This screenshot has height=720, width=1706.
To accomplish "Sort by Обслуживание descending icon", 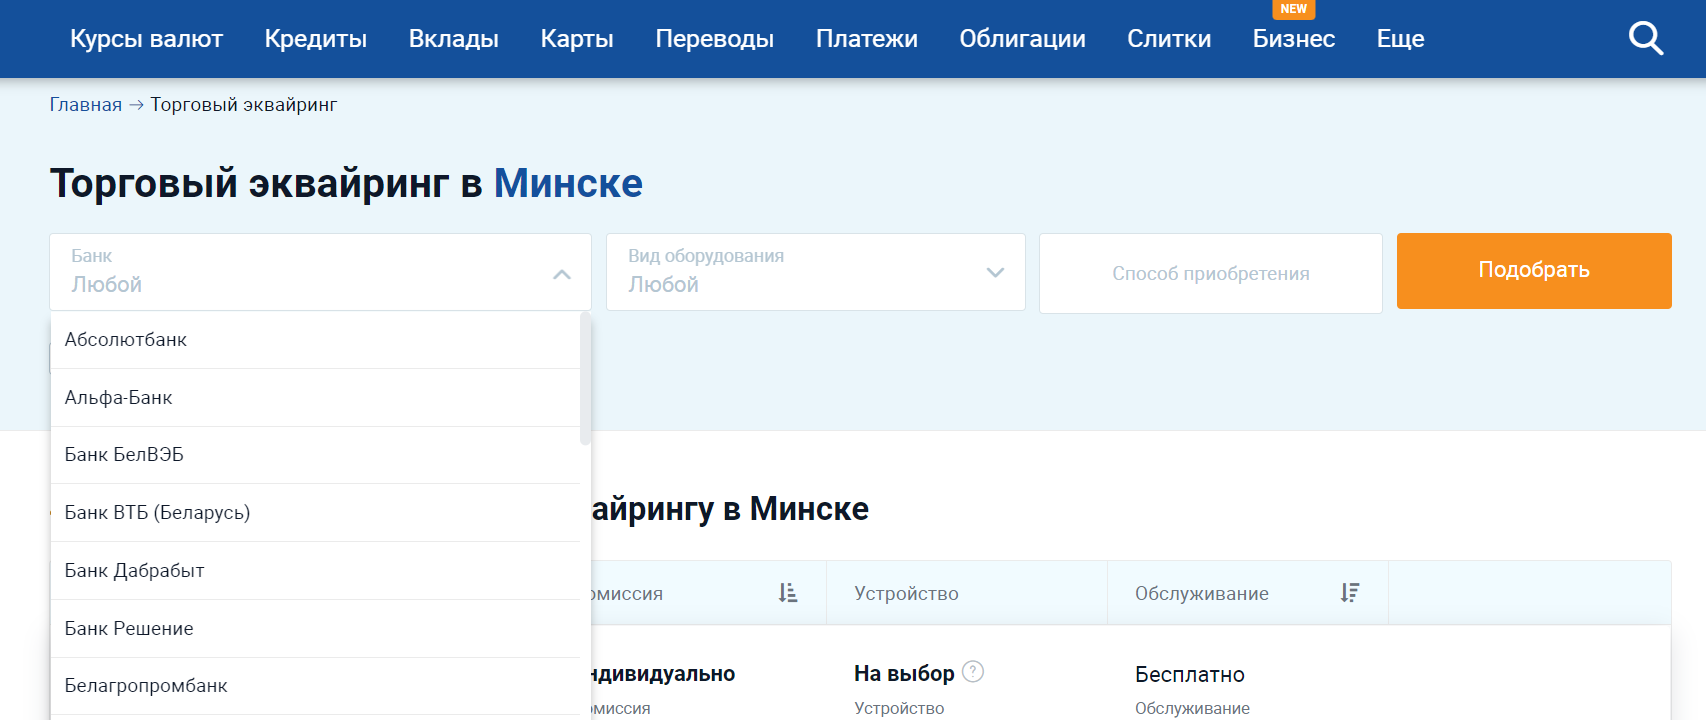I will (x=1349, y=593).
